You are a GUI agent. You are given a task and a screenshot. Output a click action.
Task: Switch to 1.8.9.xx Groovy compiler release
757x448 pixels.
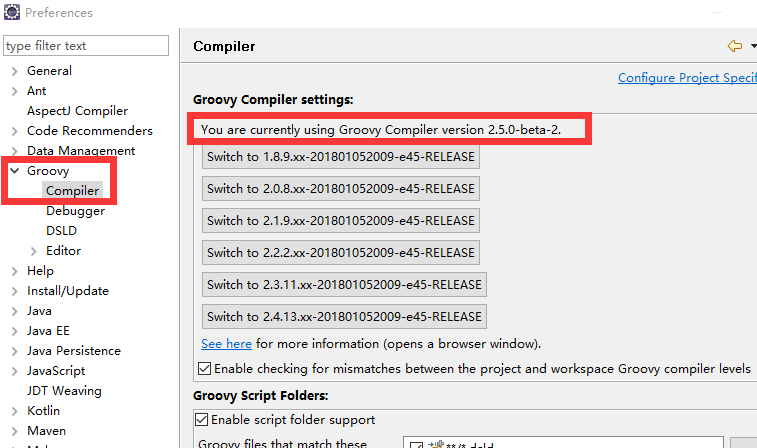pyautogui.click(x=340, y=157)
